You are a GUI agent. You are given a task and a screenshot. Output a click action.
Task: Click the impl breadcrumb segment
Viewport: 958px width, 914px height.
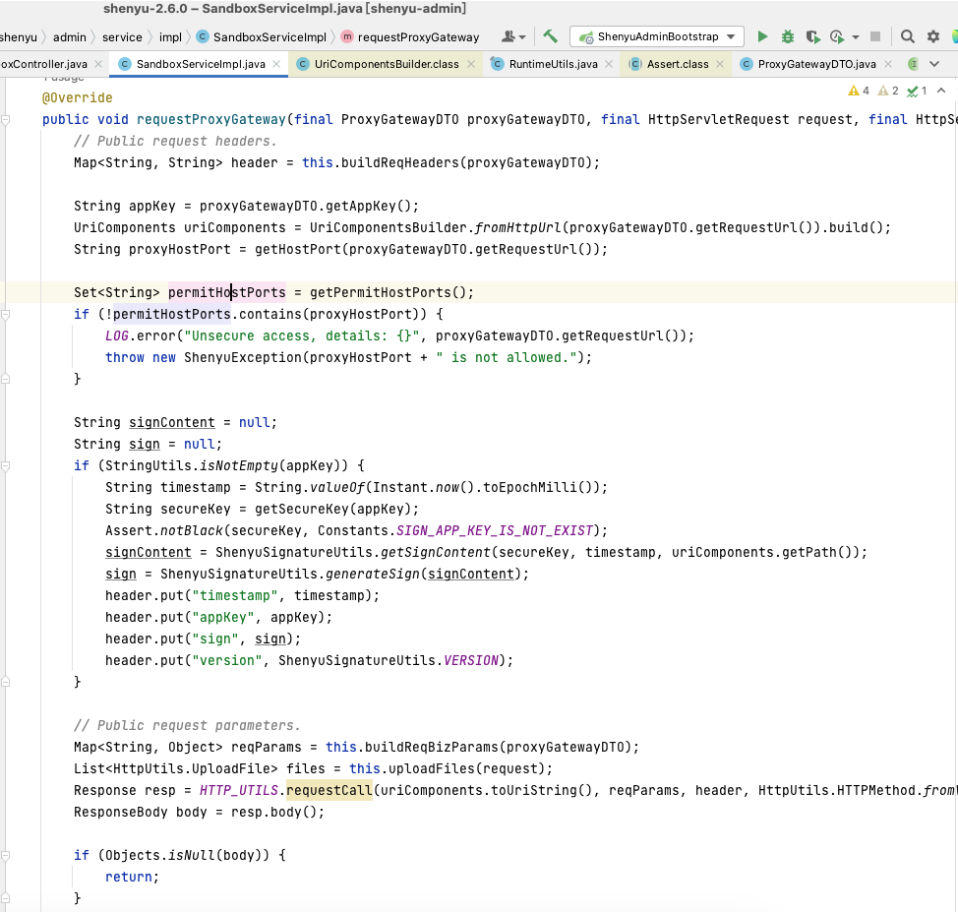point(170,37)
